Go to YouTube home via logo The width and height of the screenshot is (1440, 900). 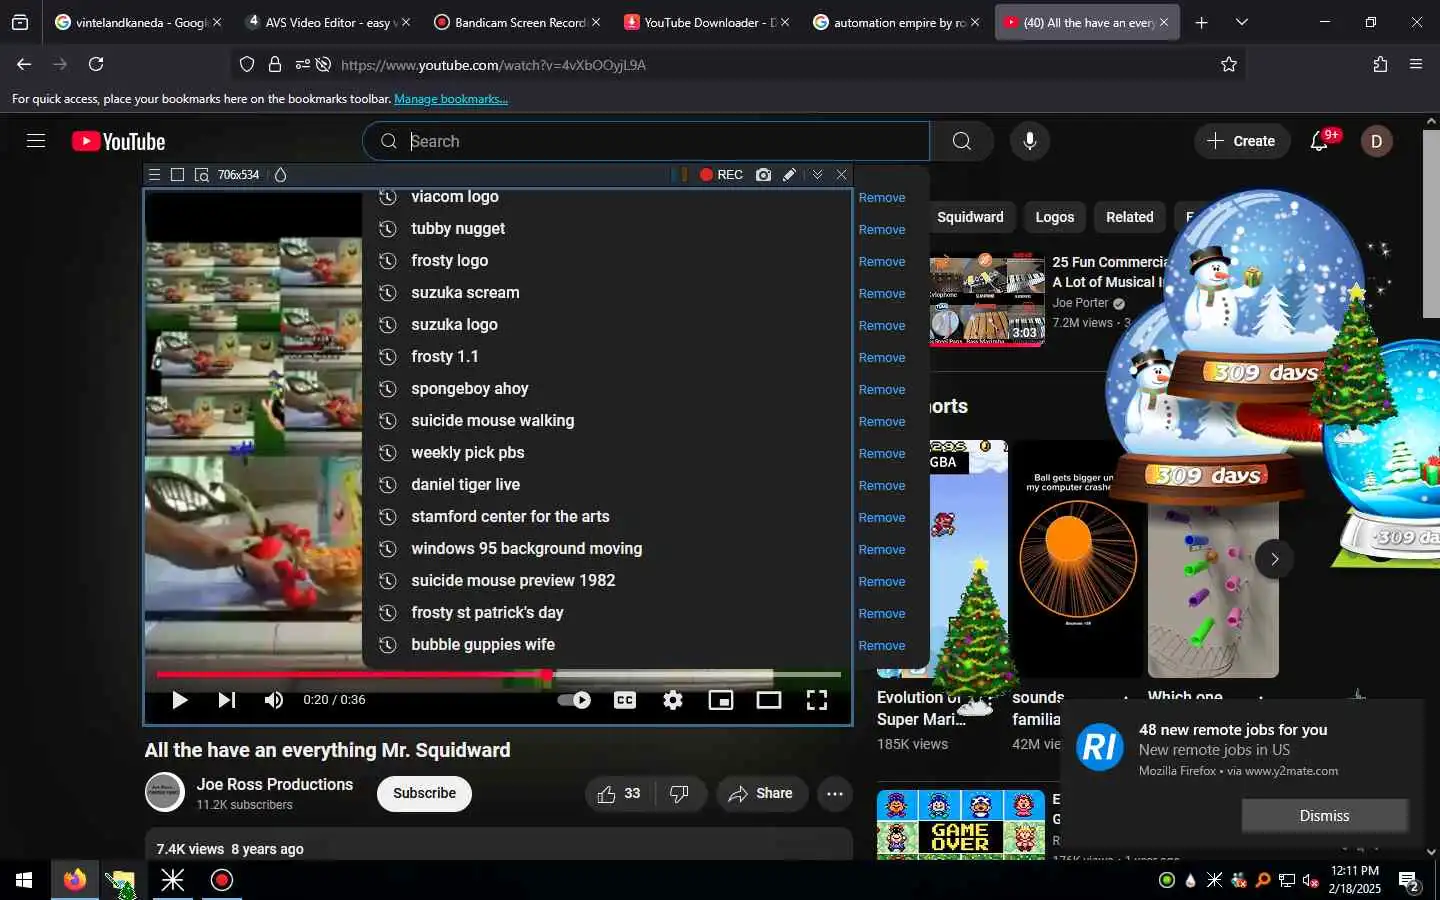pyautogui.click(x=118, y=142)
